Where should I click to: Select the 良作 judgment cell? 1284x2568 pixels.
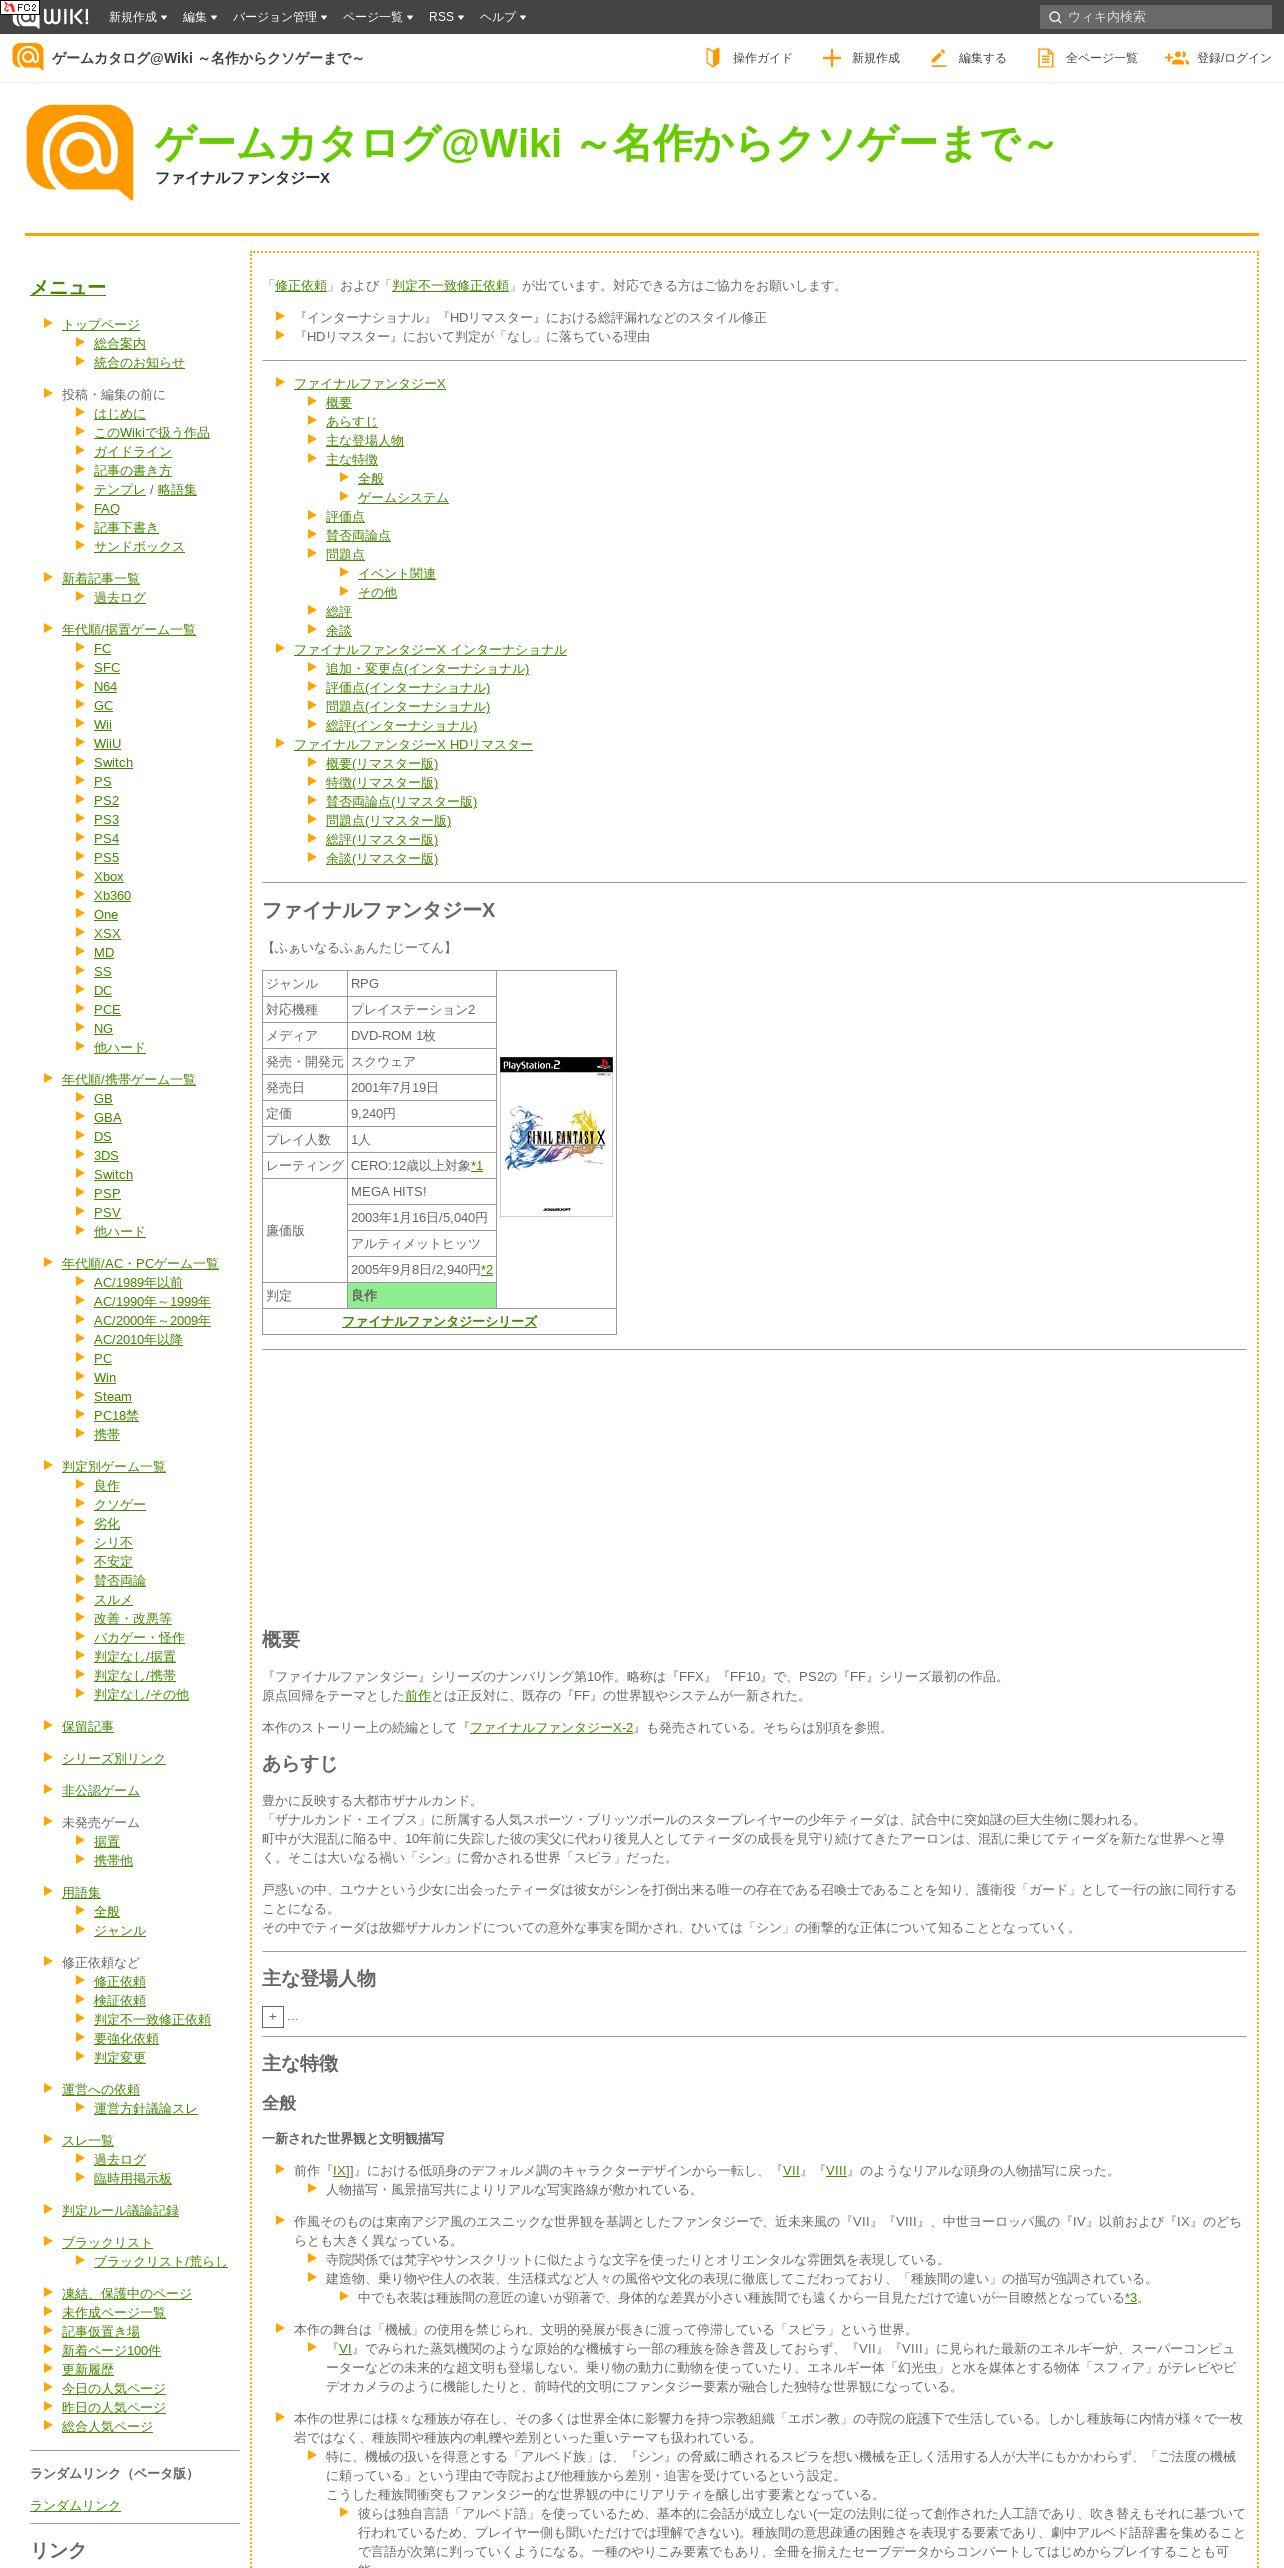point(422,1296)
